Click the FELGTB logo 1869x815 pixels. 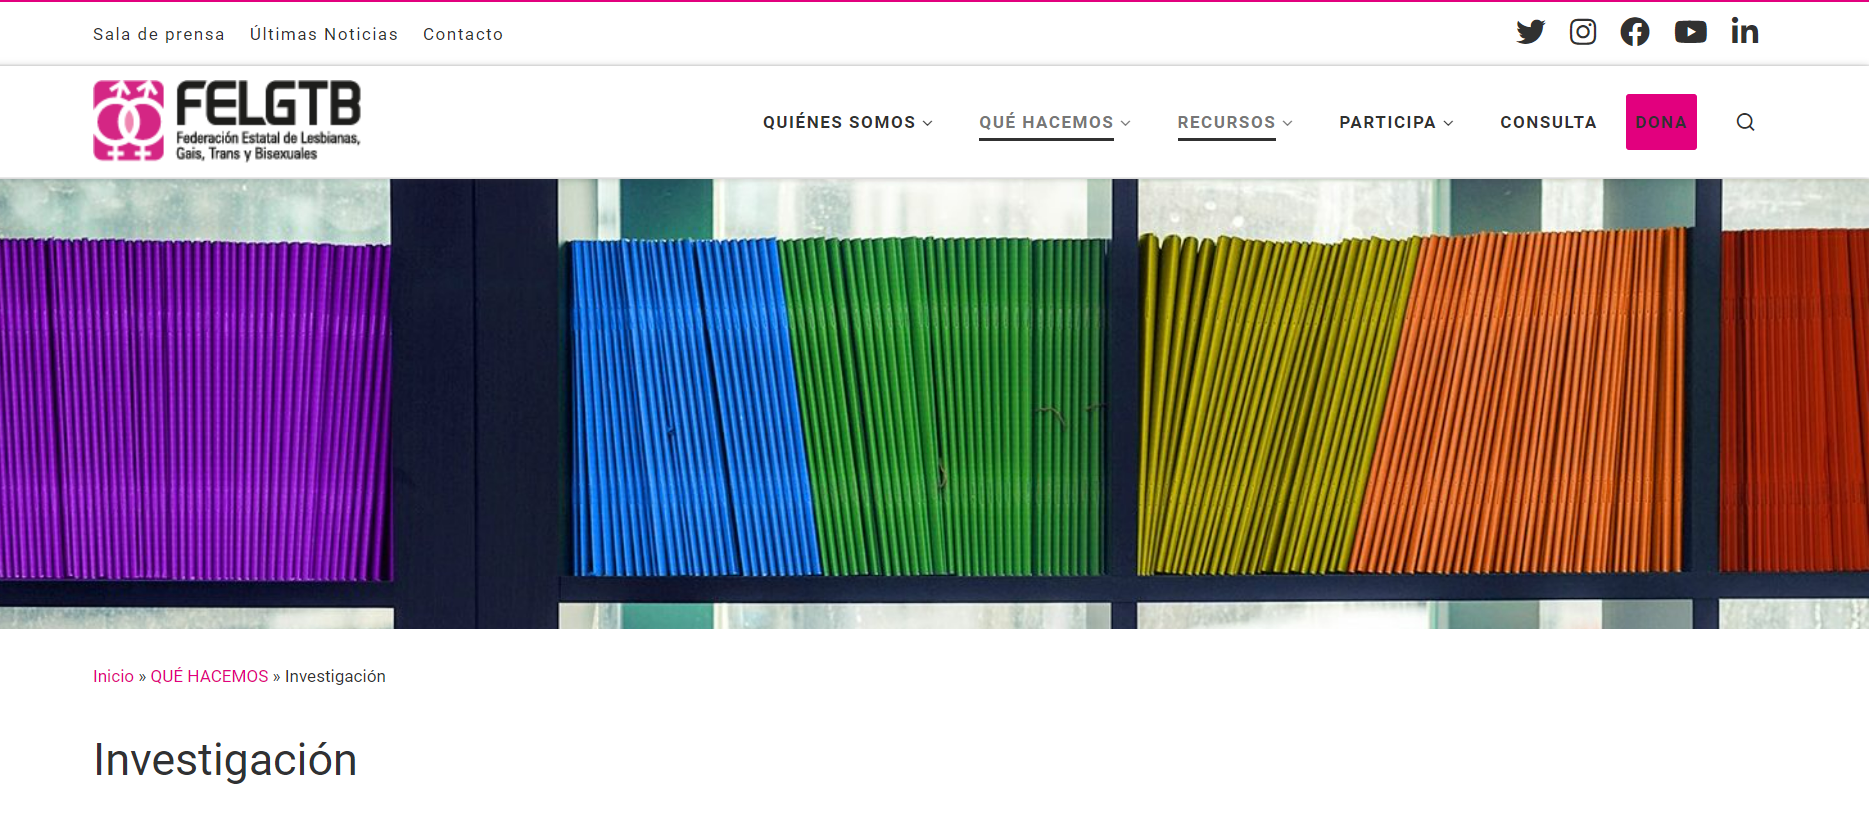pyautogui.click(x=227, y=120)
